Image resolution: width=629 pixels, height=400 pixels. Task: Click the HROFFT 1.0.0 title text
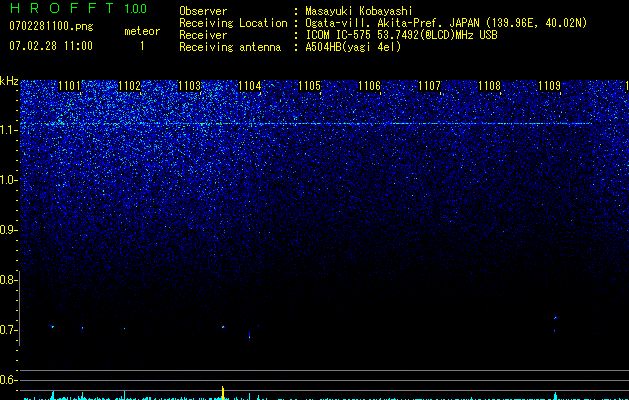pyautogui.click(x=78, y=8)
